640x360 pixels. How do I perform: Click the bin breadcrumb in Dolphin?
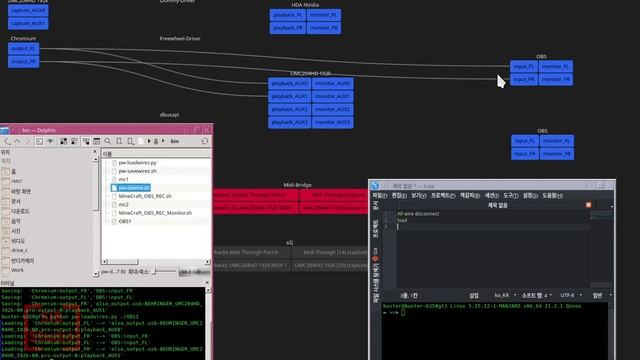click(175, 141)
